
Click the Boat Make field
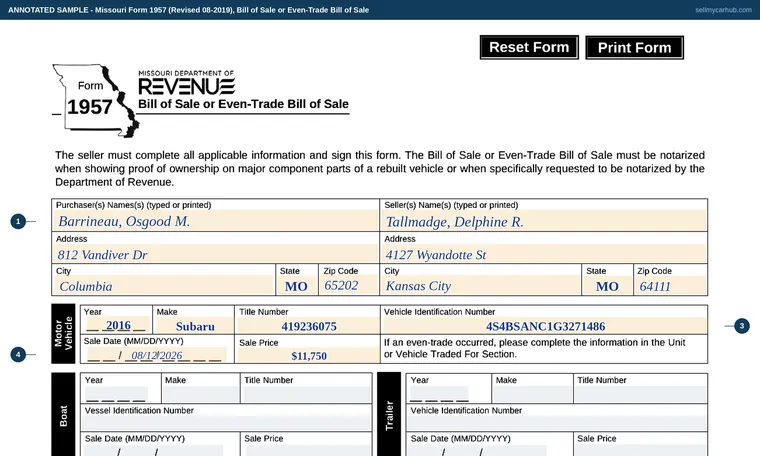pos(201,394)
